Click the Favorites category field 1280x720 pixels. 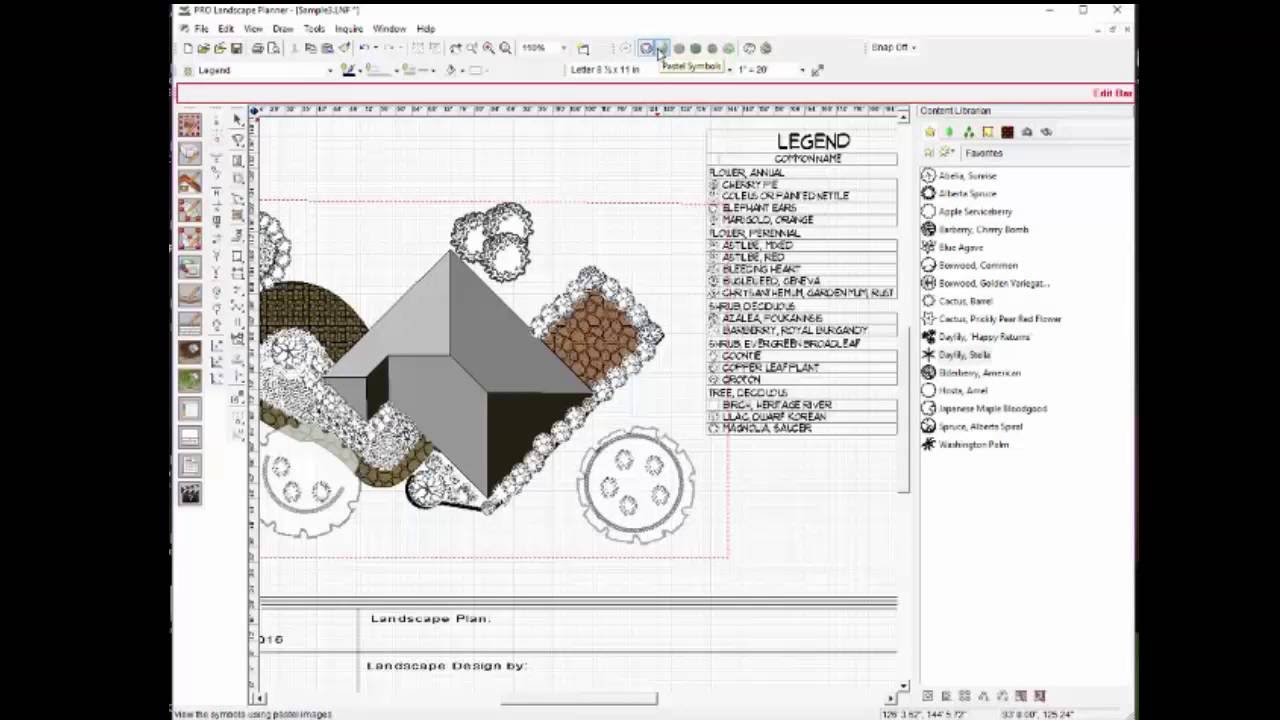[x=1045, y=153]
